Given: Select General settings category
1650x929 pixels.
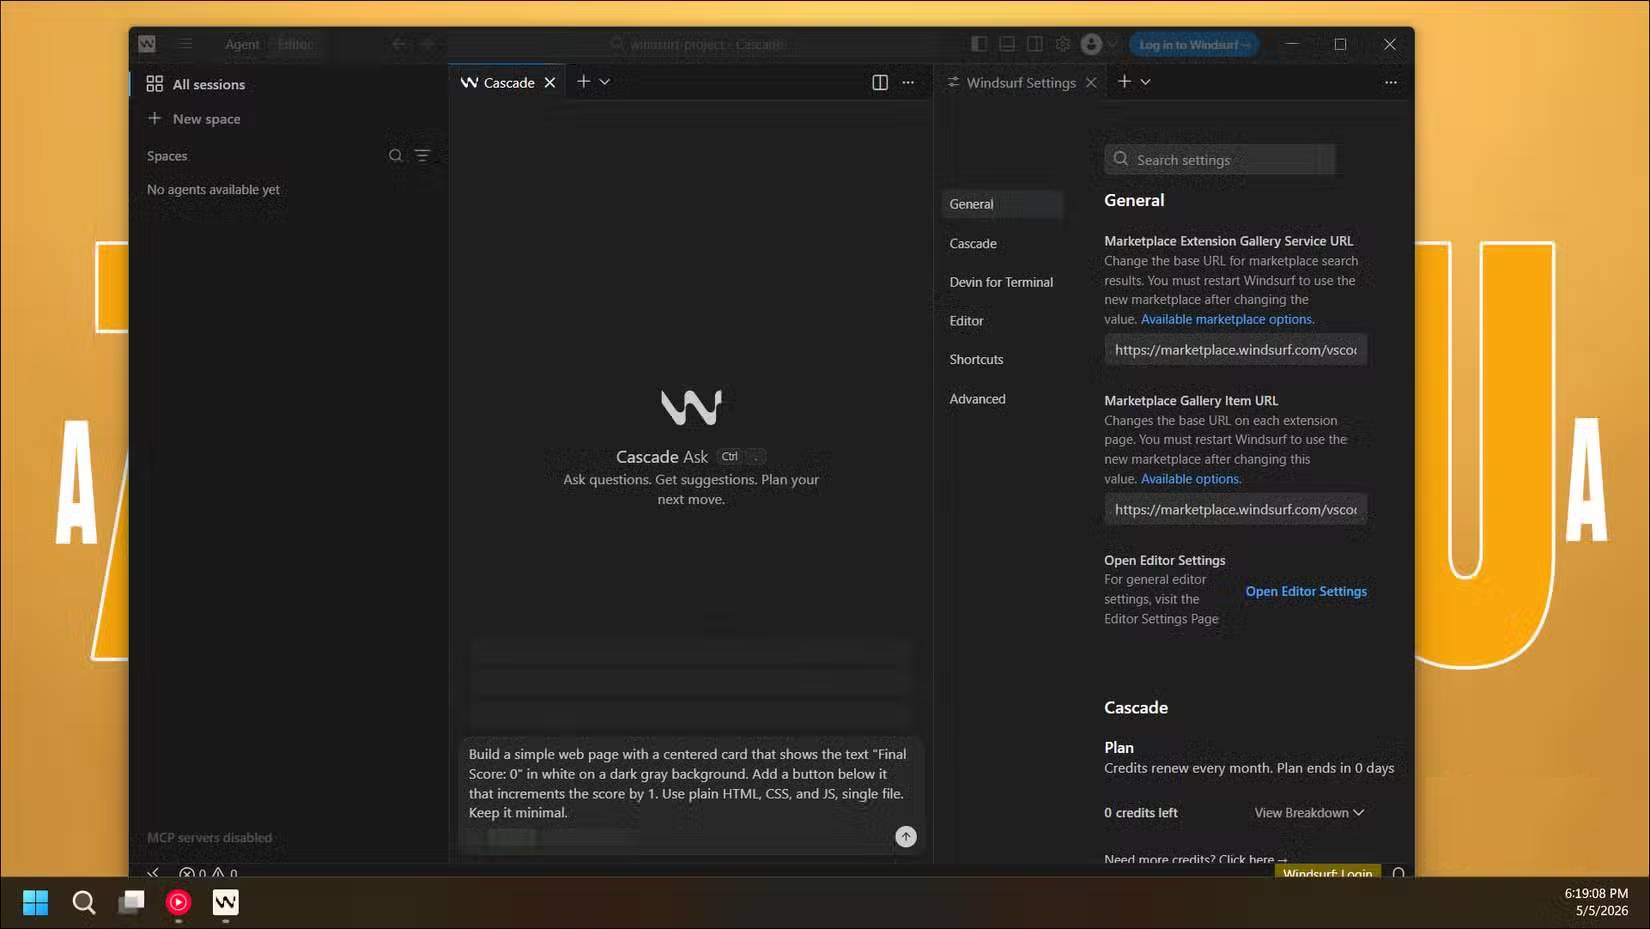Looking at the screenshot, I should coord(1002,204).
